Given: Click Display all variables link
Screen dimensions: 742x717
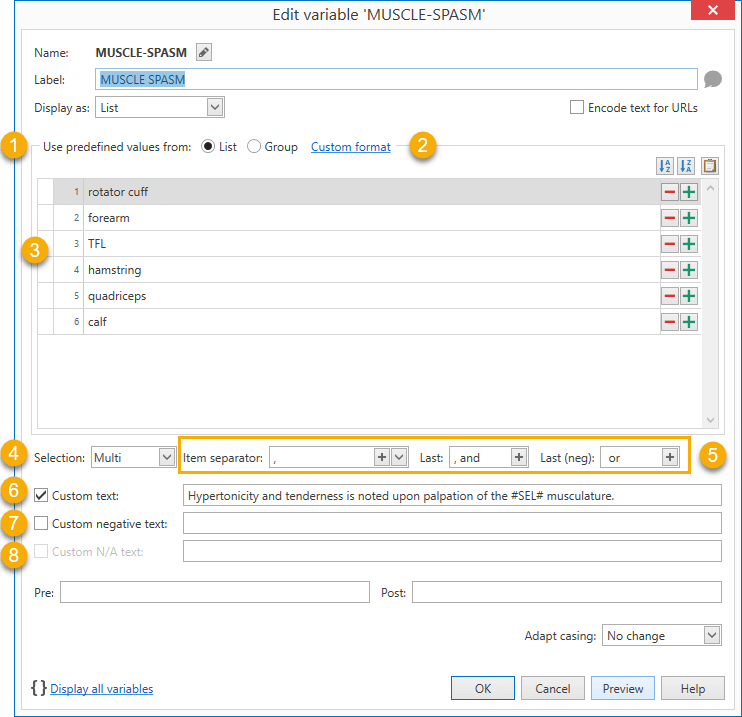Looking at the screenshot, I should coord(101,688).
